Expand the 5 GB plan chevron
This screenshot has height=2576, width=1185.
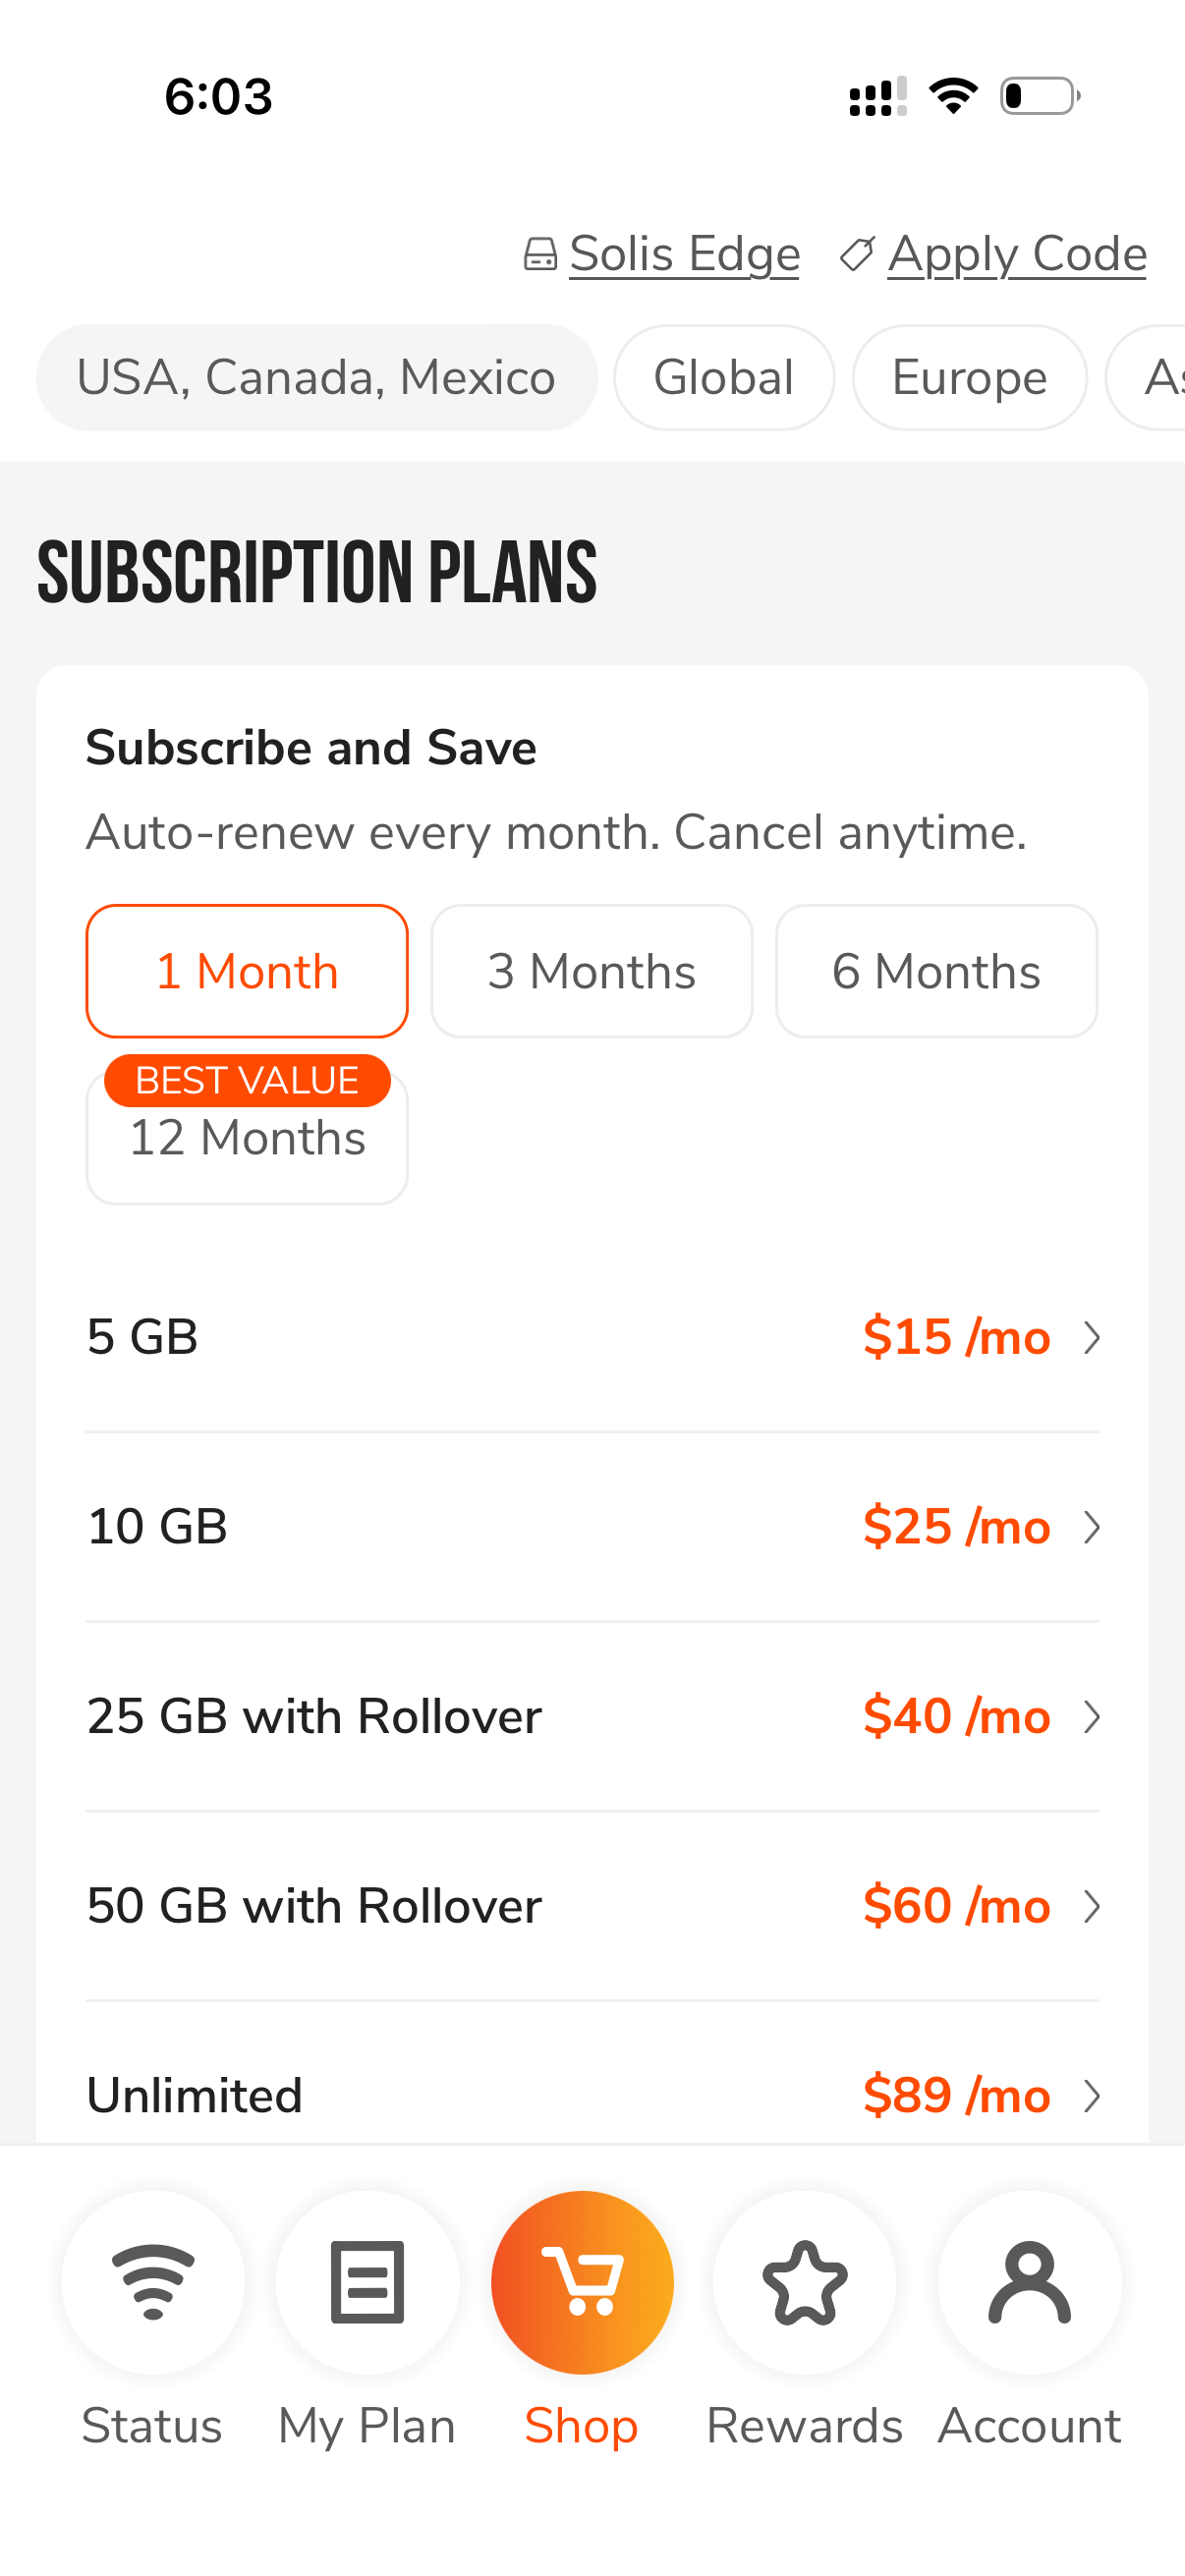tap(1092, 1338)
